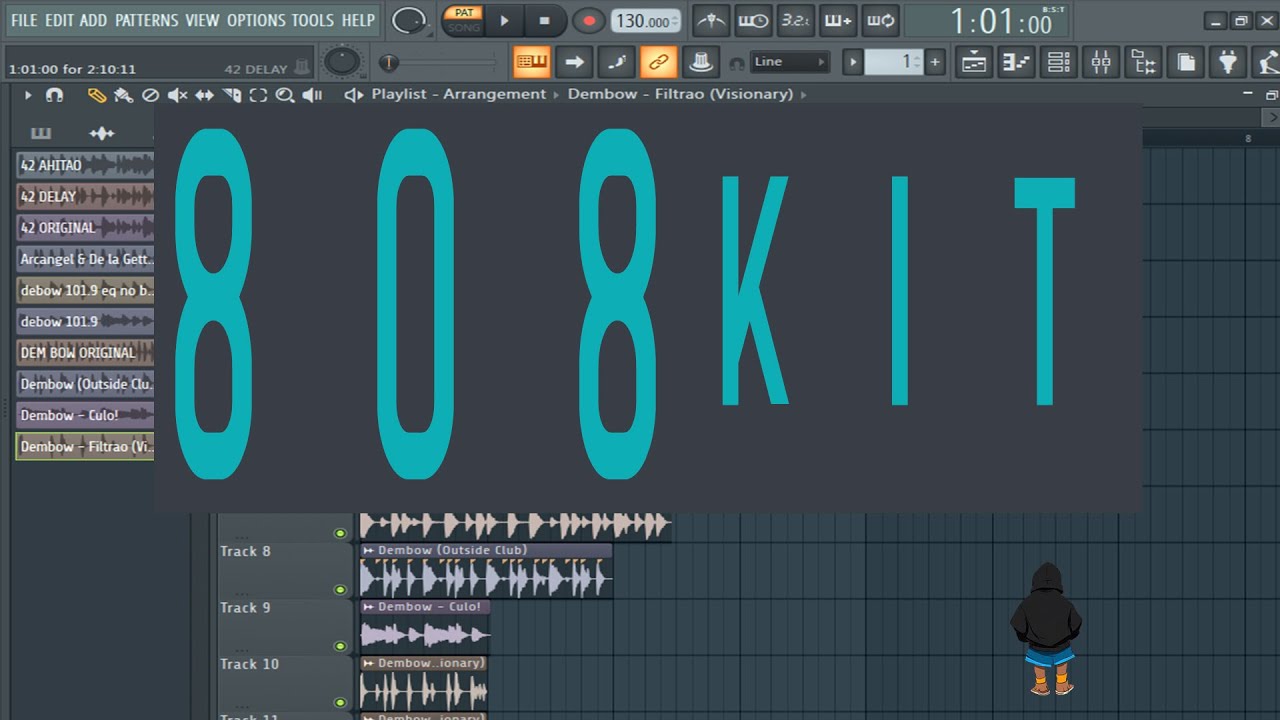Image resolution: width=1280 pixels, height=720 pixels.
Task: Show audio clips tab in picker panel
Action: tap(102, 133)
